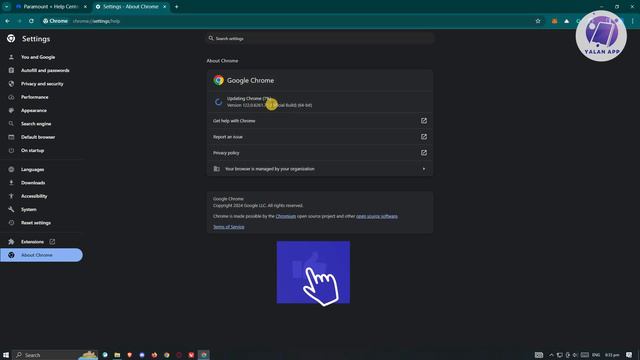Reload the current page

click(31, 21)
